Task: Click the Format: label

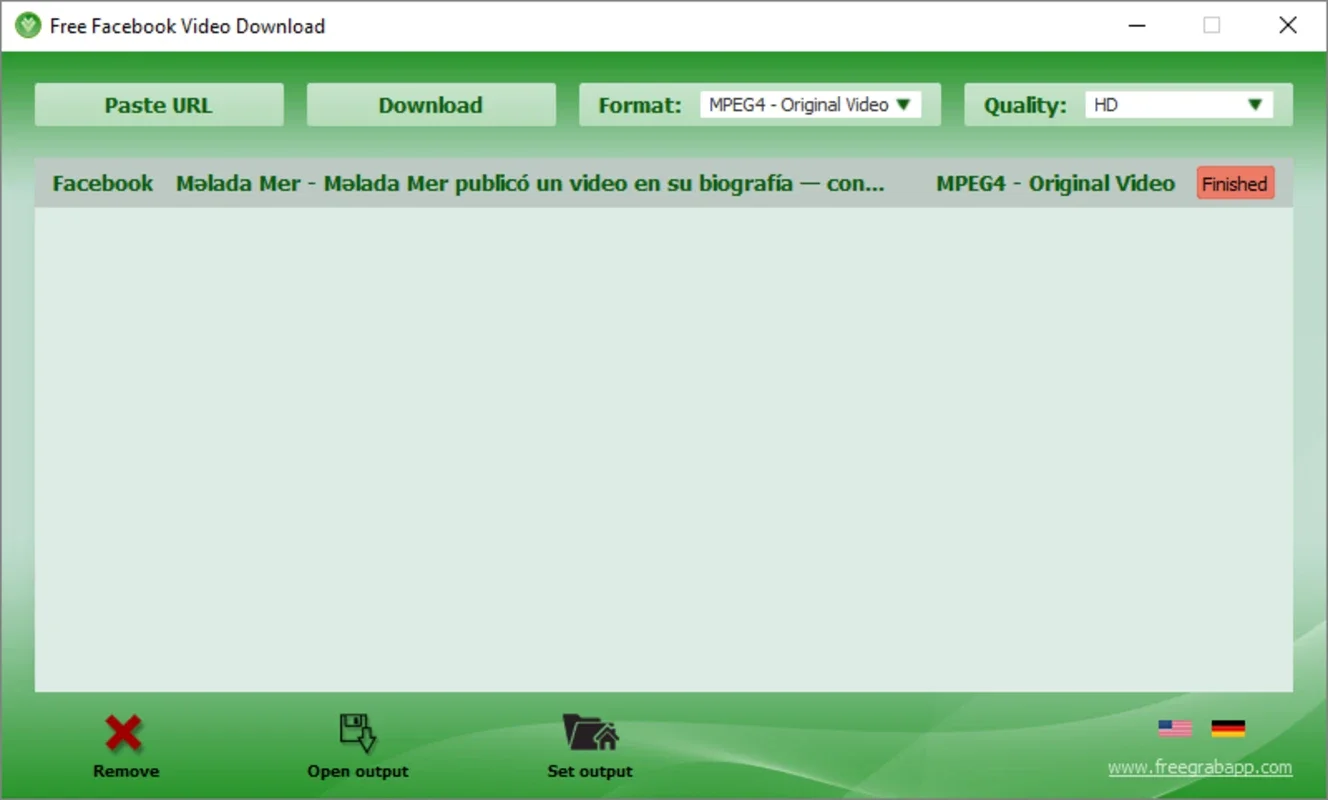Action: [x=640, y=106]
